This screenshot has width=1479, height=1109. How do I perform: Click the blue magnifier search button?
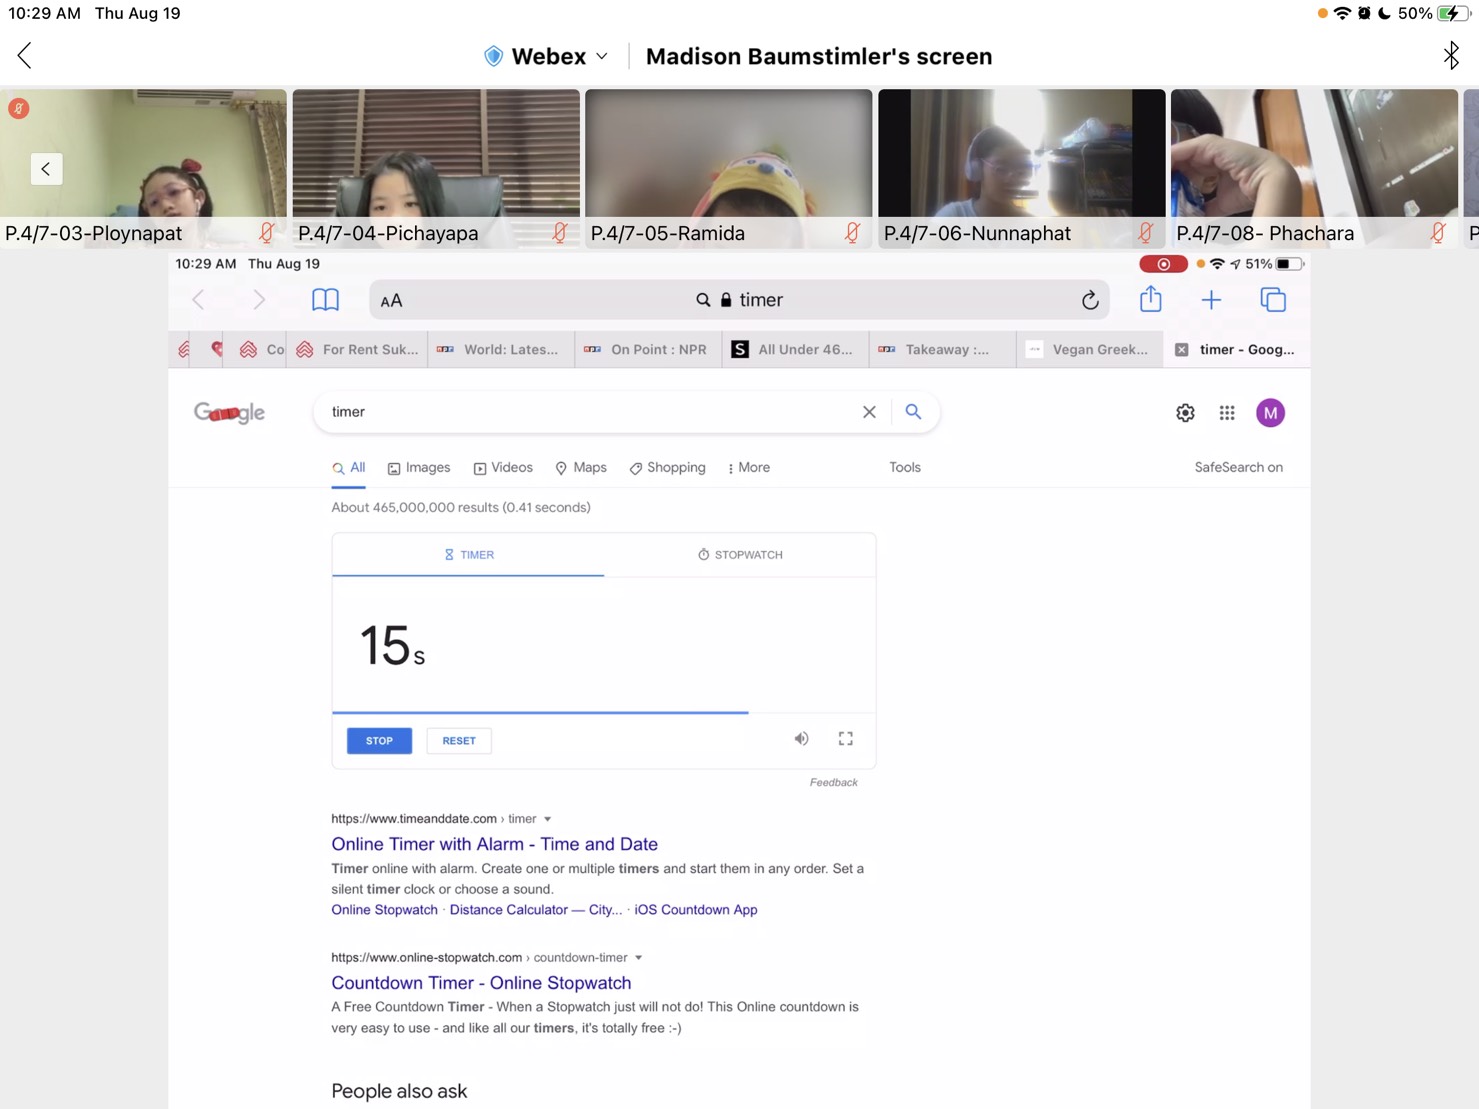click(913, 411)
